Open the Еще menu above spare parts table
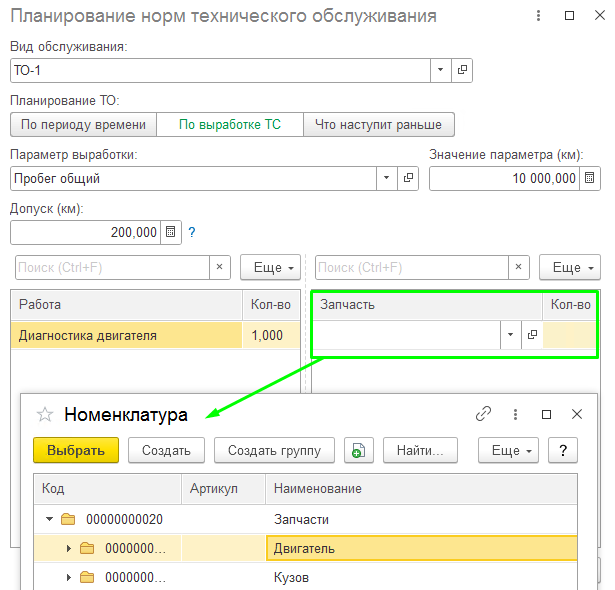This screenshot has height=590, width=615. click(570, 267)
